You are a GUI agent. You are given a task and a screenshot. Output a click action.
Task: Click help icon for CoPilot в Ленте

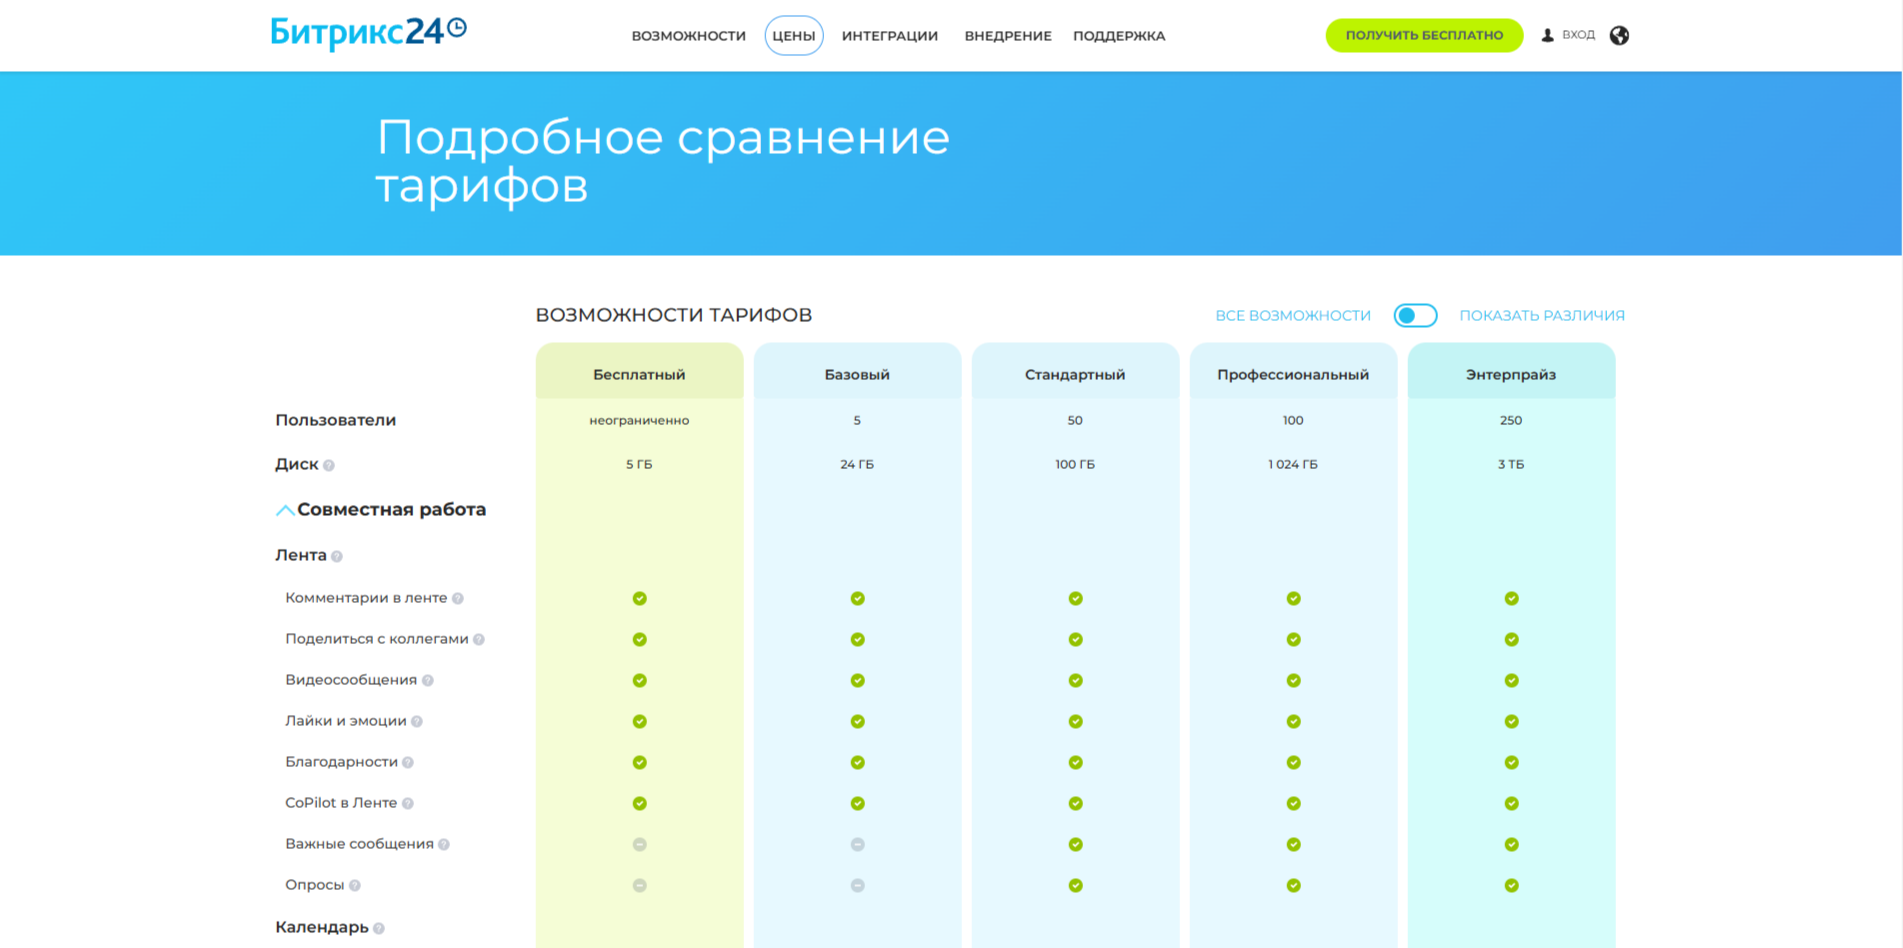pos(408,804)
